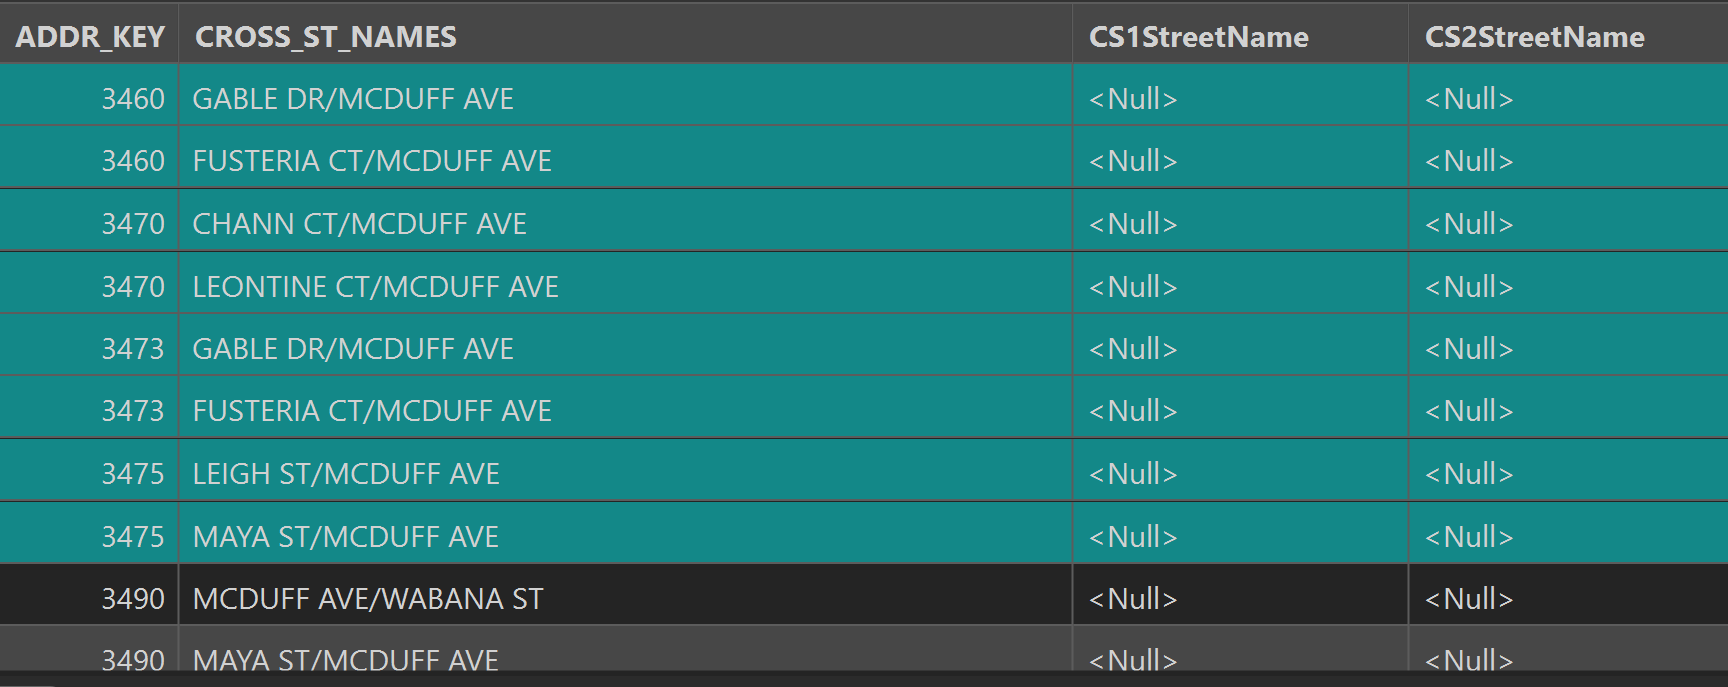Click CS1StreetName Null cell in CHANN CT row
The height and width of the screenshot is (687, 1728).
(1133, 224)
